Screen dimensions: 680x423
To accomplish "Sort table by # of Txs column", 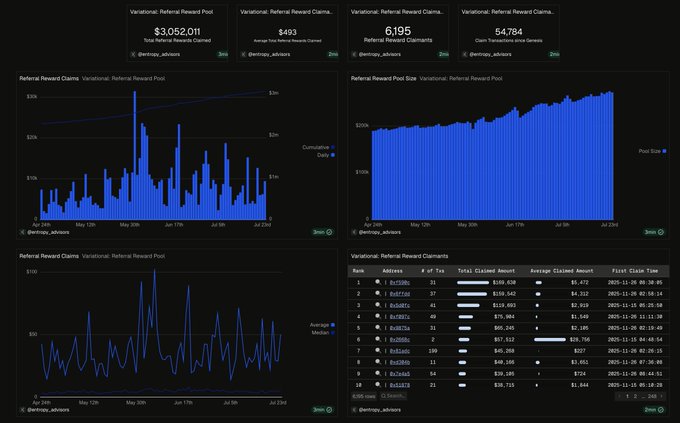I will [432, 271].
